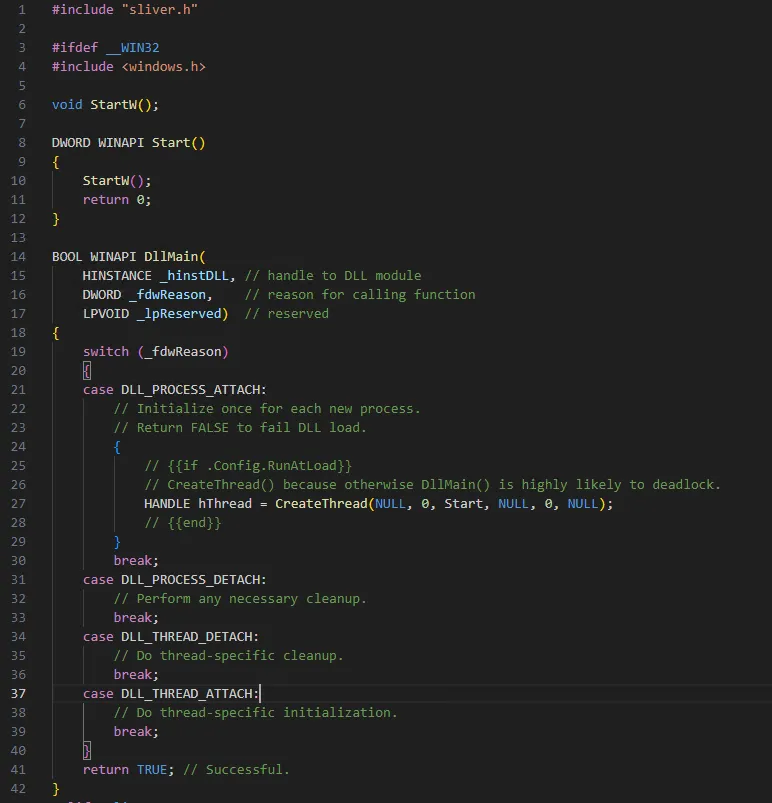
Task: Click comment "Do thread-specific initialization."
Action: (256, 713)
